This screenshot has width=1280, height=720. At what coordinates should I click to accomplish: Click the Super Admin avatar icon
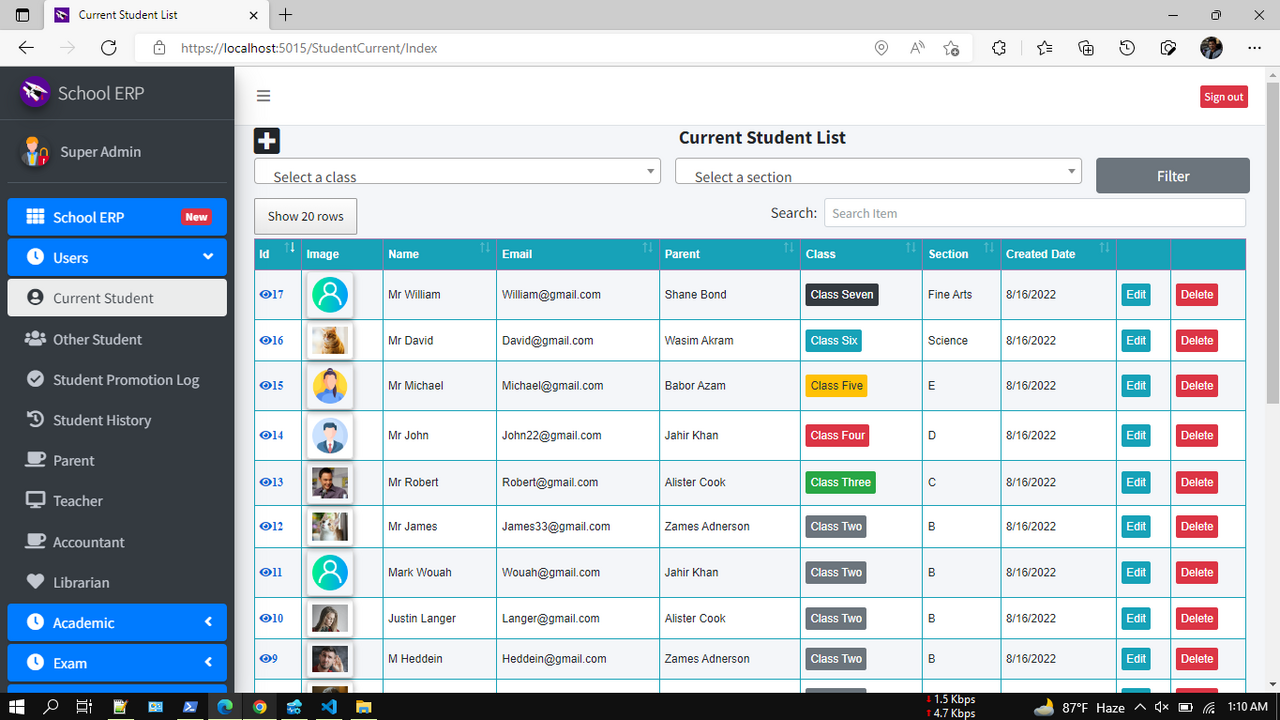coord(36,151)
